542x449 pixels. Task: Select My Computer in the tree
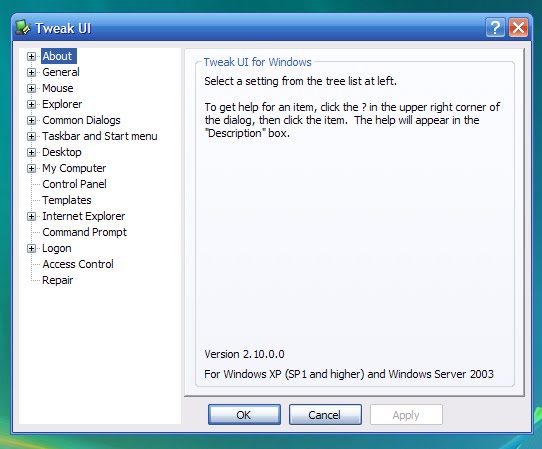pyautogui.click(x=74, y=168)
